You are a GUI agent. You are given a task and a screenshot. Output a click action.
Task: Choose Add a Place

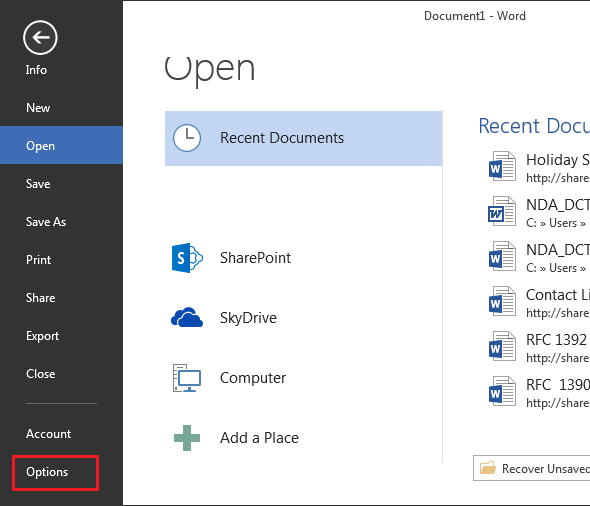(x=304, y=438)
